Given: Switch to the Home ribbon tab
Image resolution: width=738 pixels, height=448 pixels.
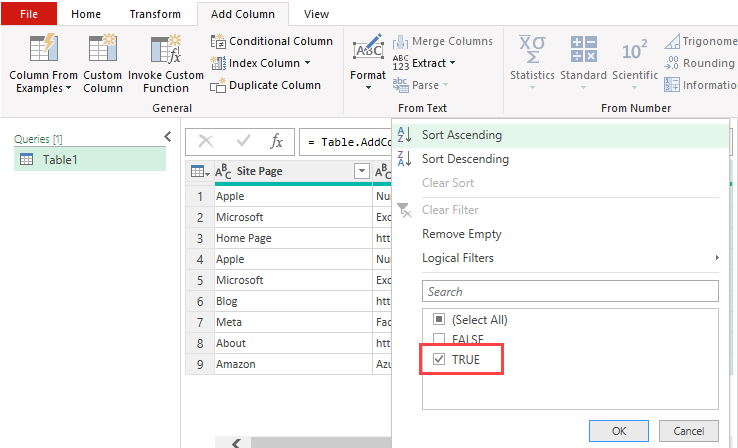Looking at the screenshot, I should pos(86,14).
